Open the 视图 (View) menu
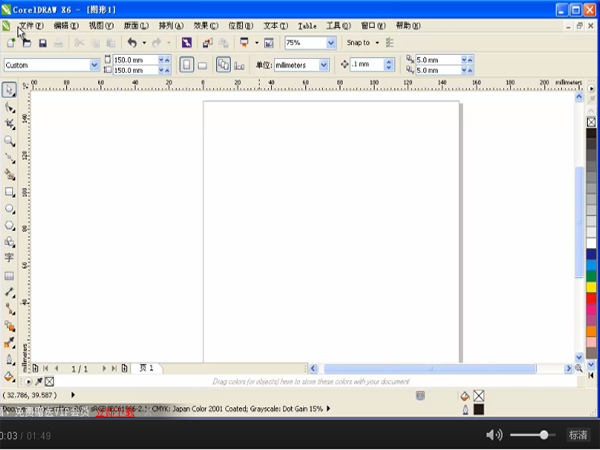 (101, 26)
